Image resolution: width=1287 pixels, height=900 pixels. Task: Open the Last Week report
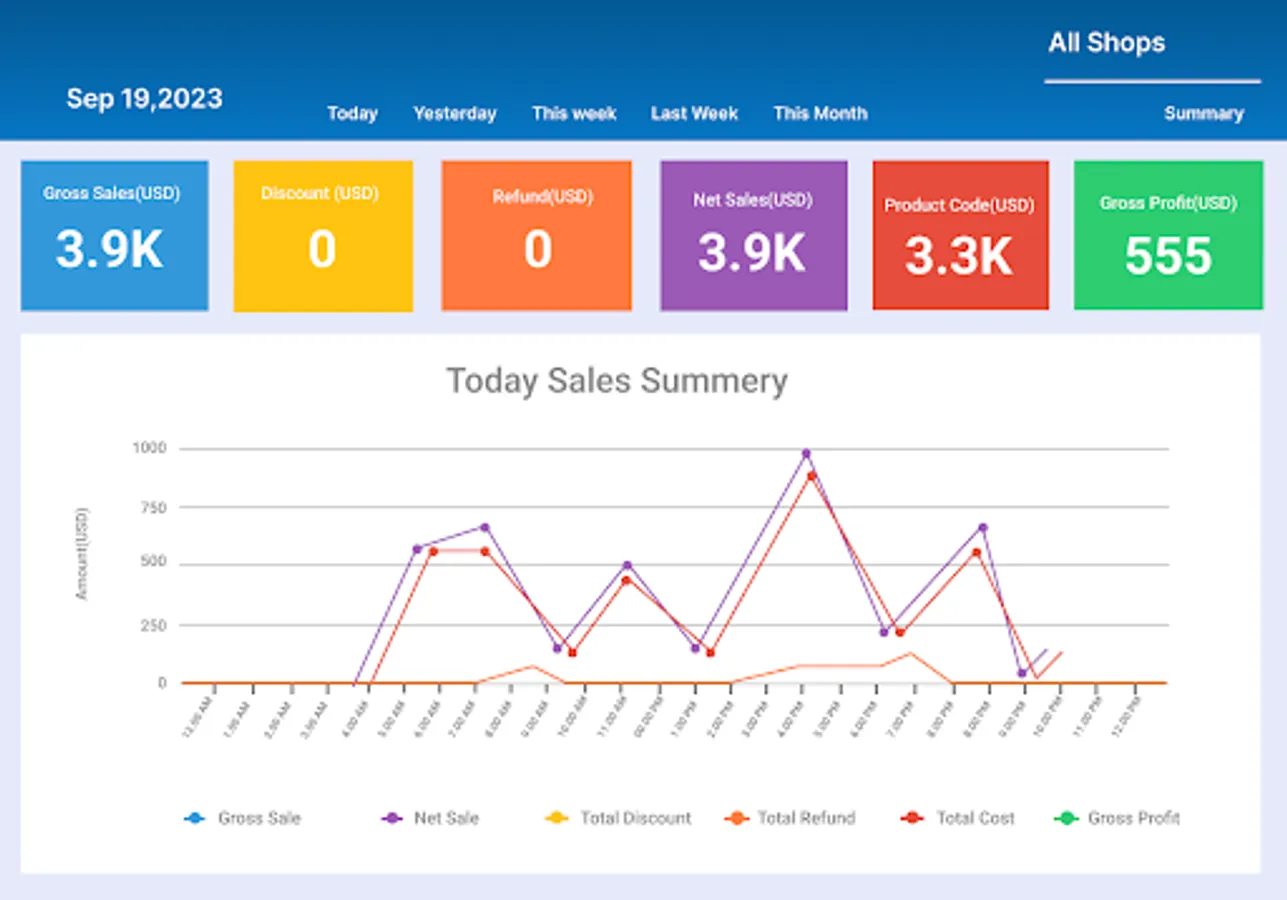coord(693,113)
